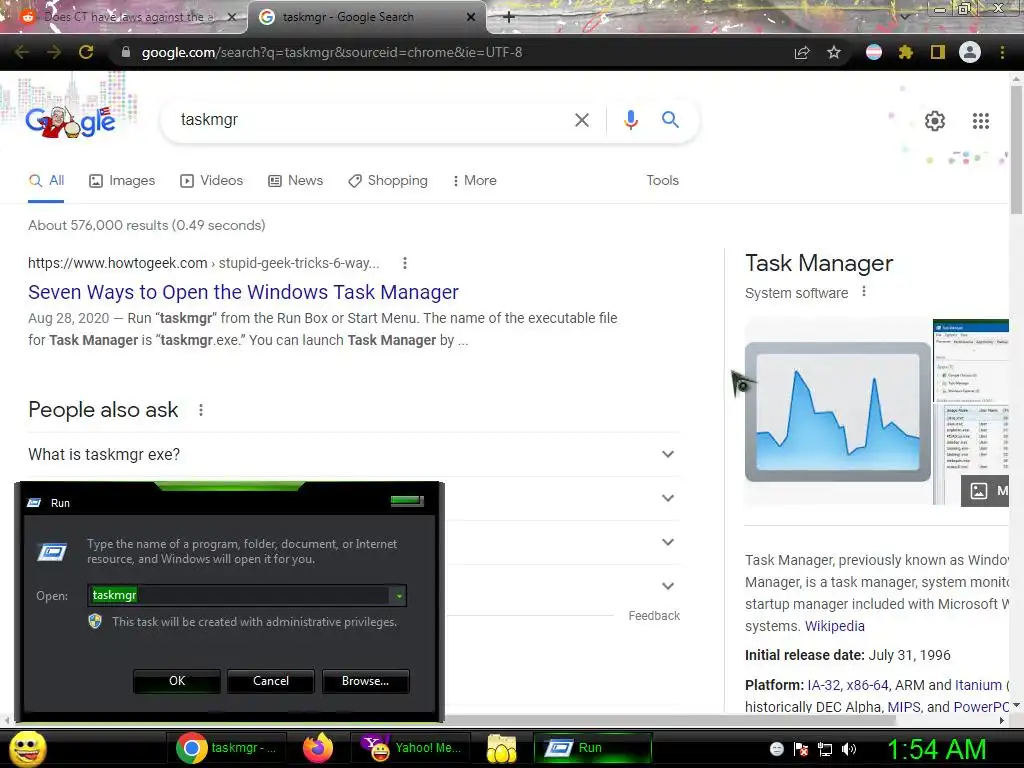Click OK in the Run dialog
This screenshot has height=768, width=1024.
(177, 680)
